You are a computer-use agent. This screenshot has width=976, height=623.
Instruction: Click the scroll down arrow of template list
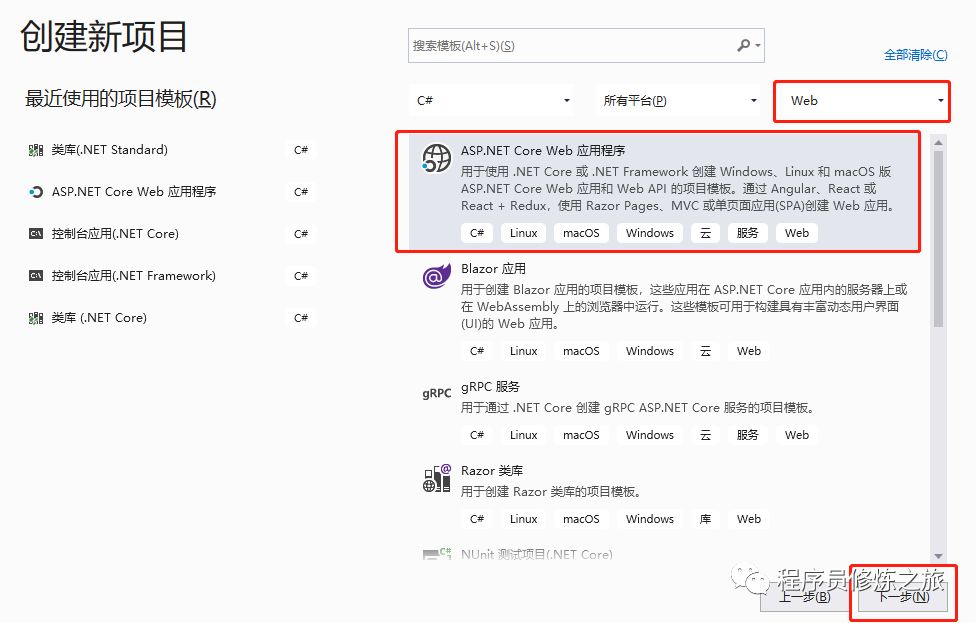click(x=938, y=556)
